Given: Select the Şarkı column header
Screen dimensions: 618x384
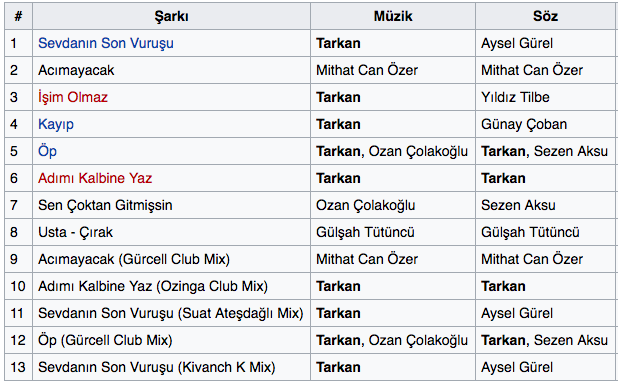Looking at the screenshot, I should tap(171, 16).
